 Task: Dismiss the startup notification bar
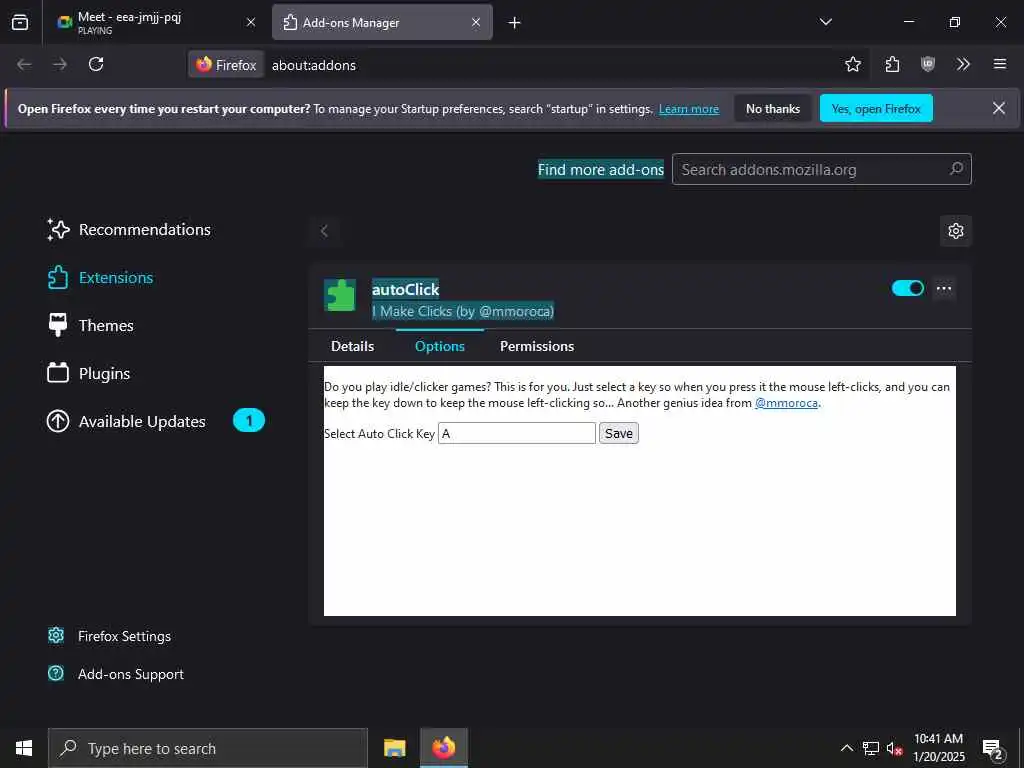click(x=999, y=108)
